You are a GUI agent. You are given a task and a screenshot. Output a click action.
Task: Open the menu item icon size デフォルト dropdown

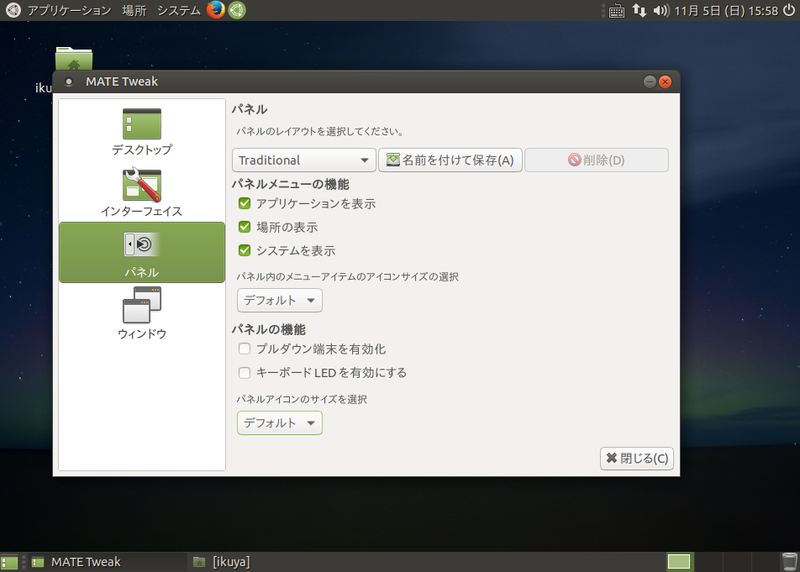coord(280,300)
